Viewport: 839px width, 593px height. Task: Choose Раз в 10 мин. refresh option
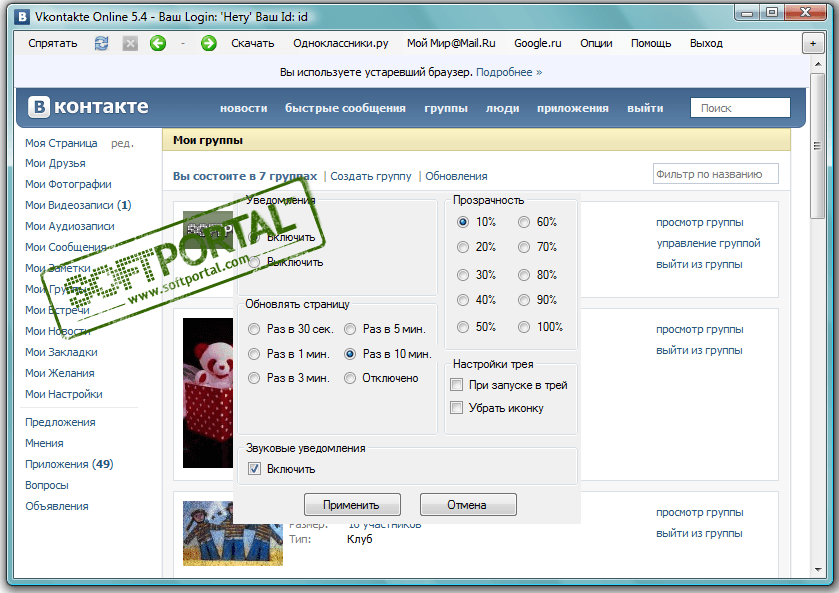tap(350, 354)
